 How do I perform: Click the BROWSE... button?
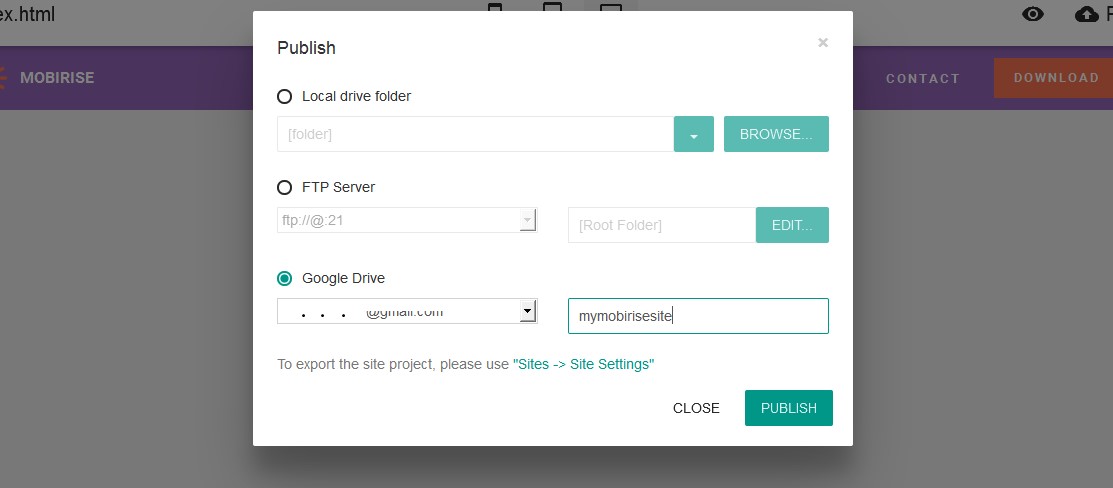click(776, 134)
